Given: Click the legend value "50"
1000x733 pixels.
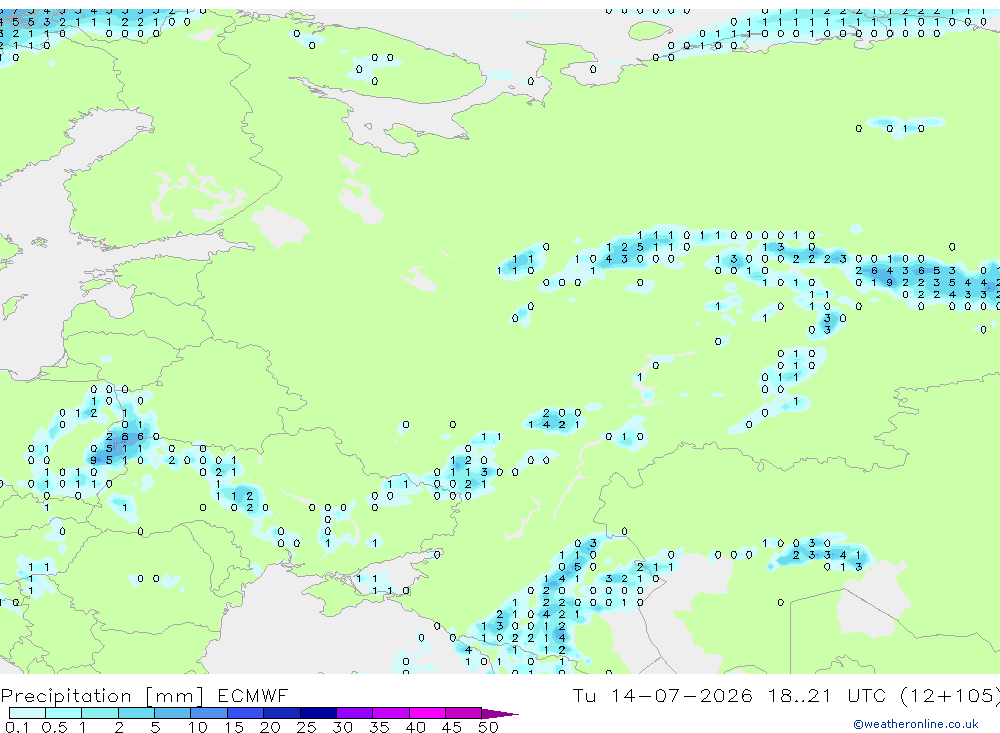Looking at the screenshot, I should click(488, 727).
